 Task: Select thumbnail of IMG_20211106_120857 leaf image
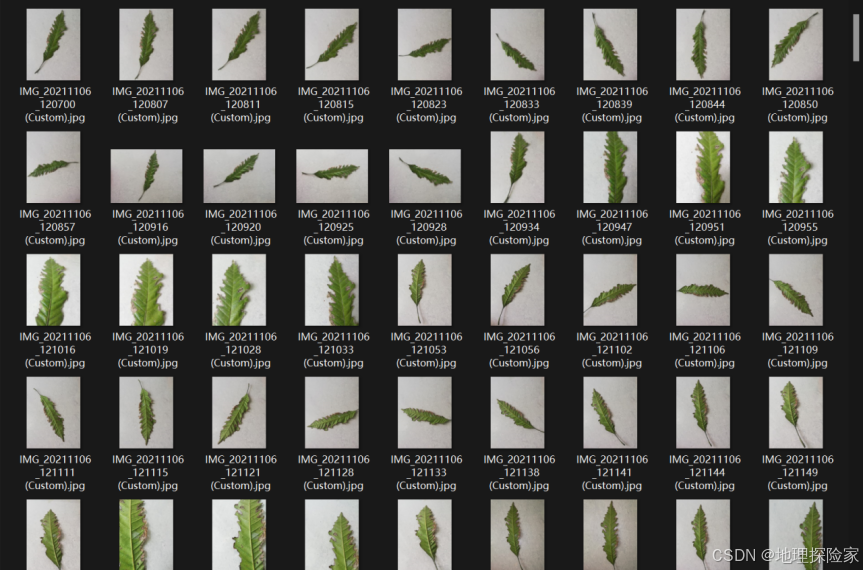pos(53,167)
